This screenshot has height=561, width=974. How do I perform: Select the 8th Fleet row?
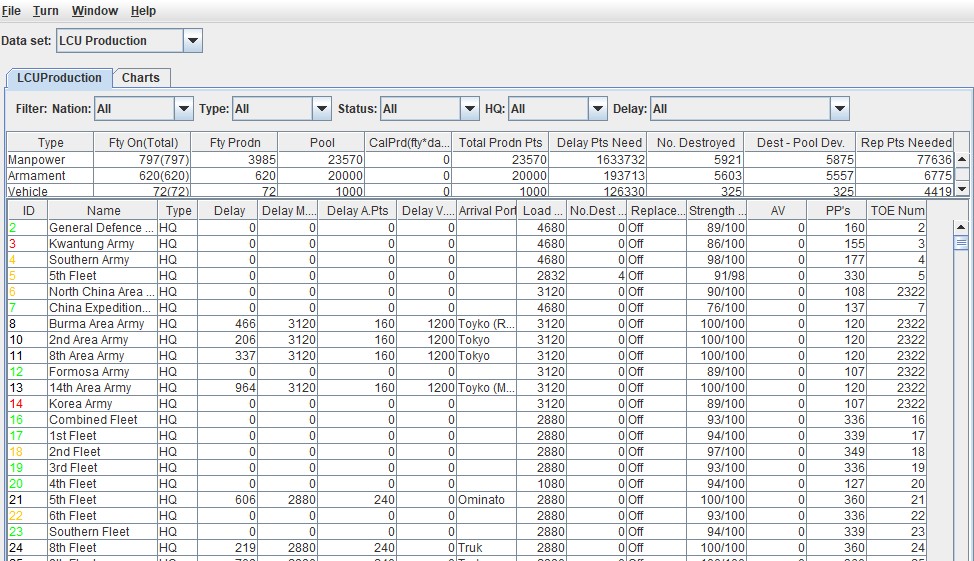(x=467, y=548)
